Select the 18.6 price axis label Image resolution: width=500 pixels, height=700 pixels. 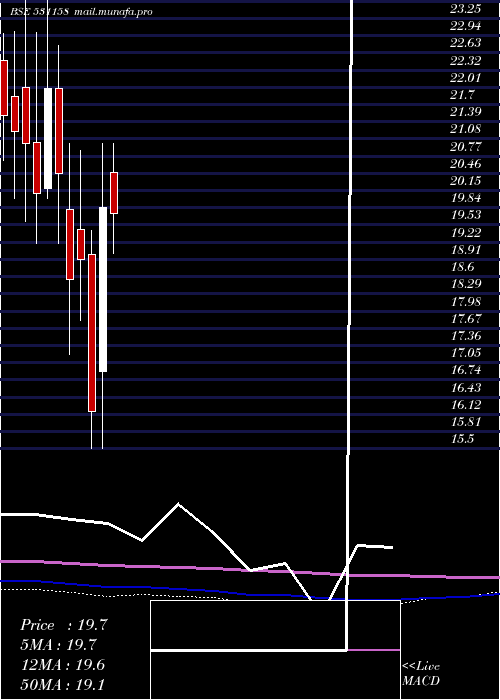pyautogui.click(x=462, y=267)
